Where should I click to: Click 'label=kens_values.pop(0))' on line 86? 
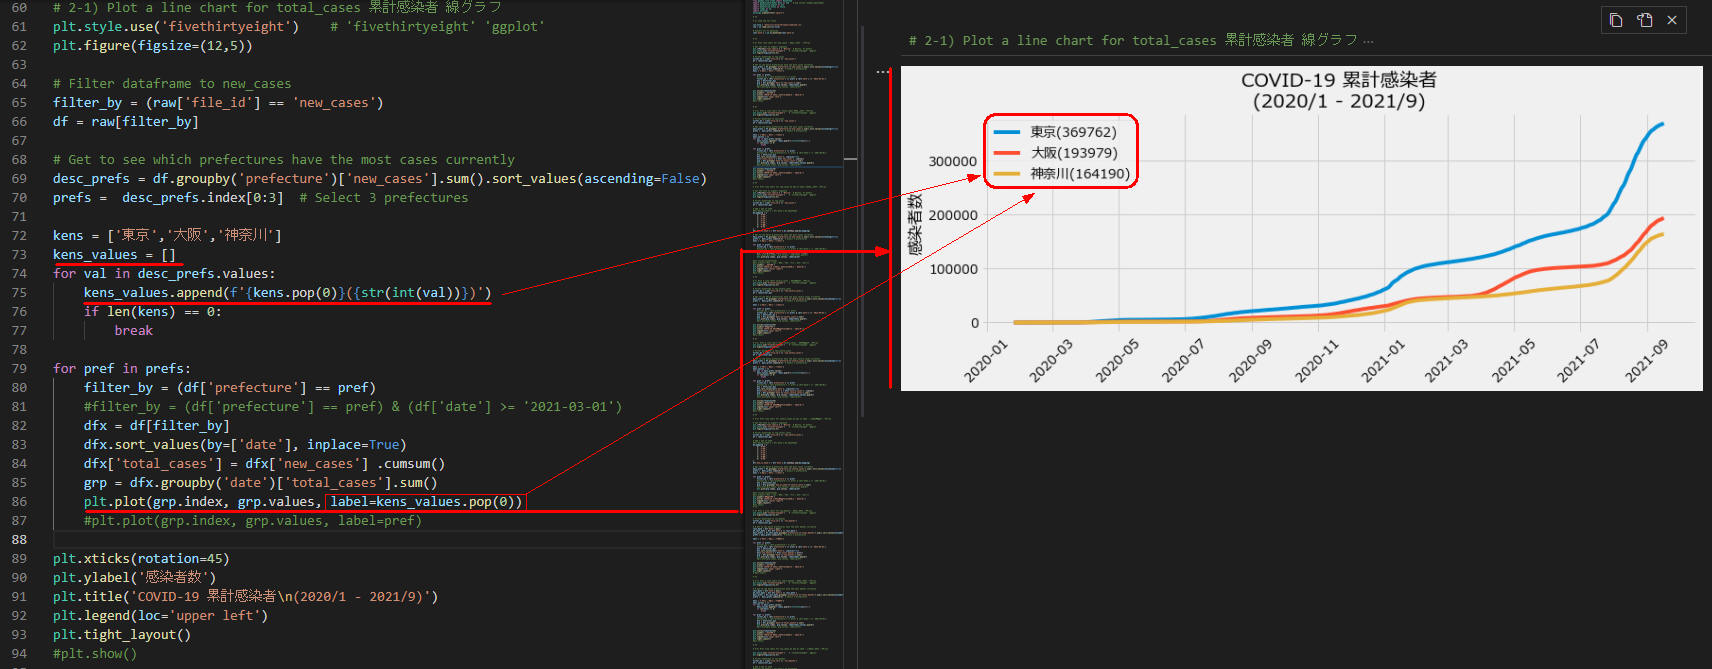point(426,502)
